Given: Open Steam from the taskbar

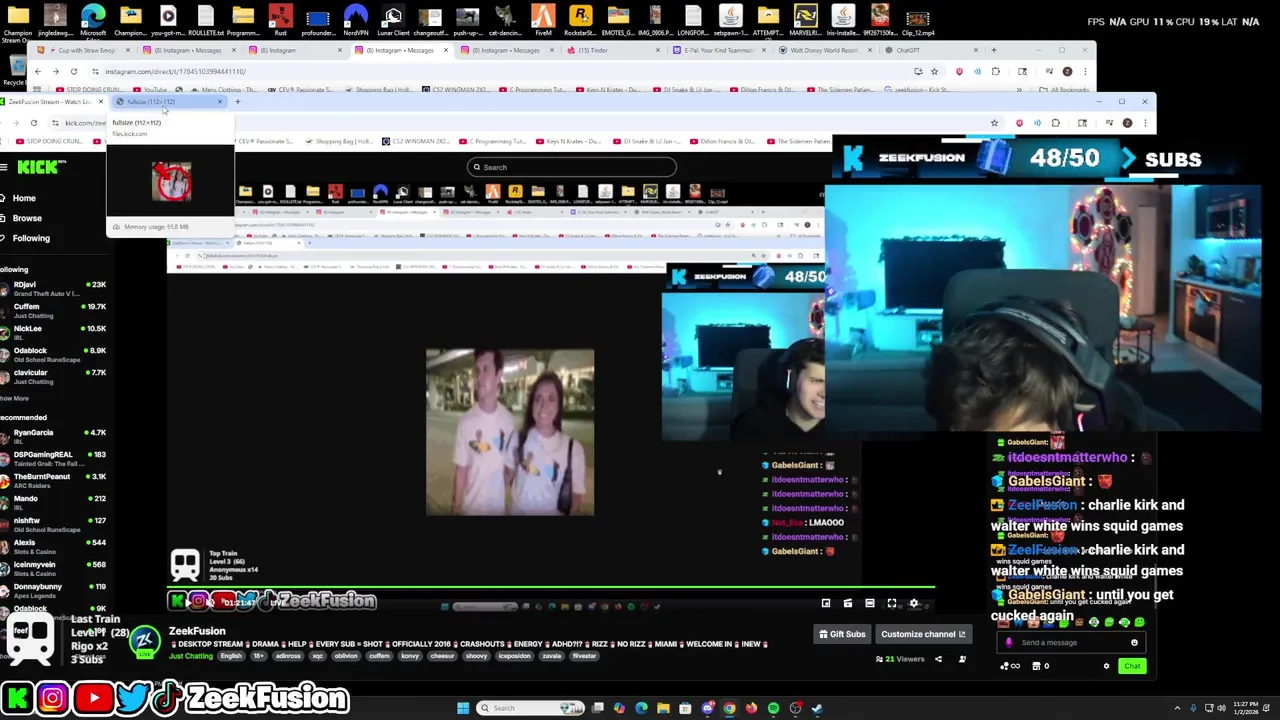Looking at the screenshot, I should (x=817, y=708).
